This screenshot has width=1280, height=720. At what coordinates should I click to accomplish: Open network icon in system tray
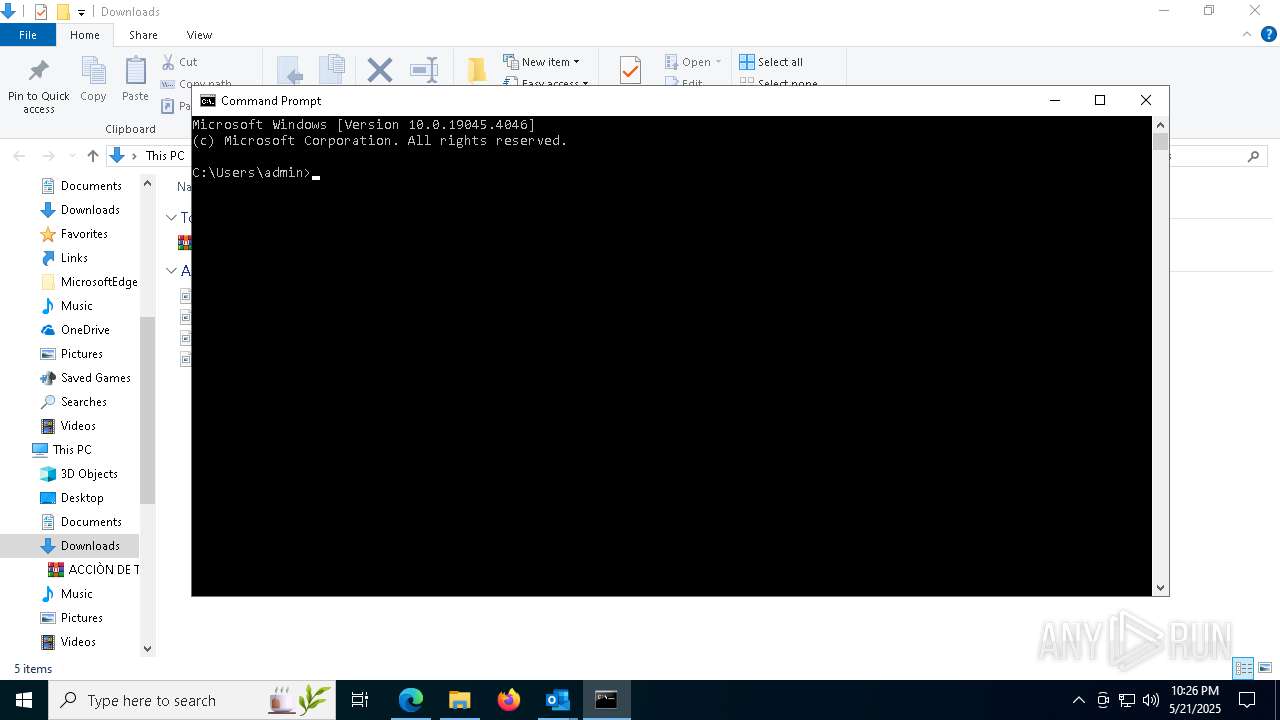click(1127, 700)
